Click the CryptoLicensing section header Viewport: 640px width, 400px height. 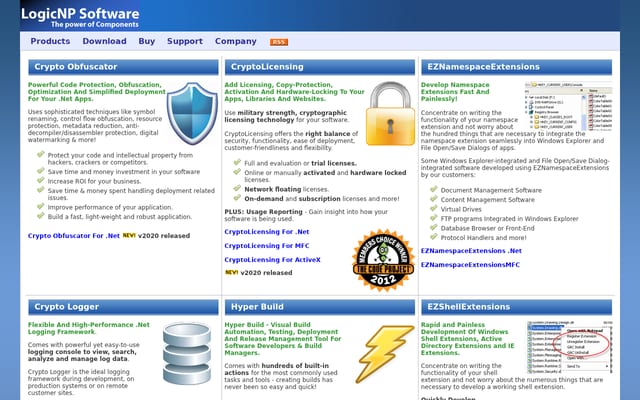coord(320,67)
